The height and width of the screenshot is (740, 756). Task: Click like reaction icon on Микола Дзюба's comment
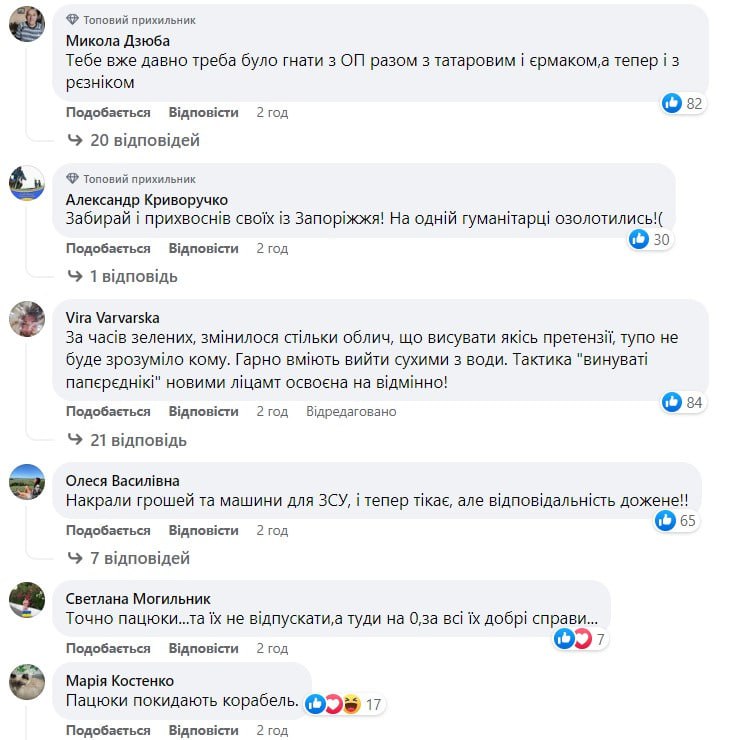[x=672, y=103]
